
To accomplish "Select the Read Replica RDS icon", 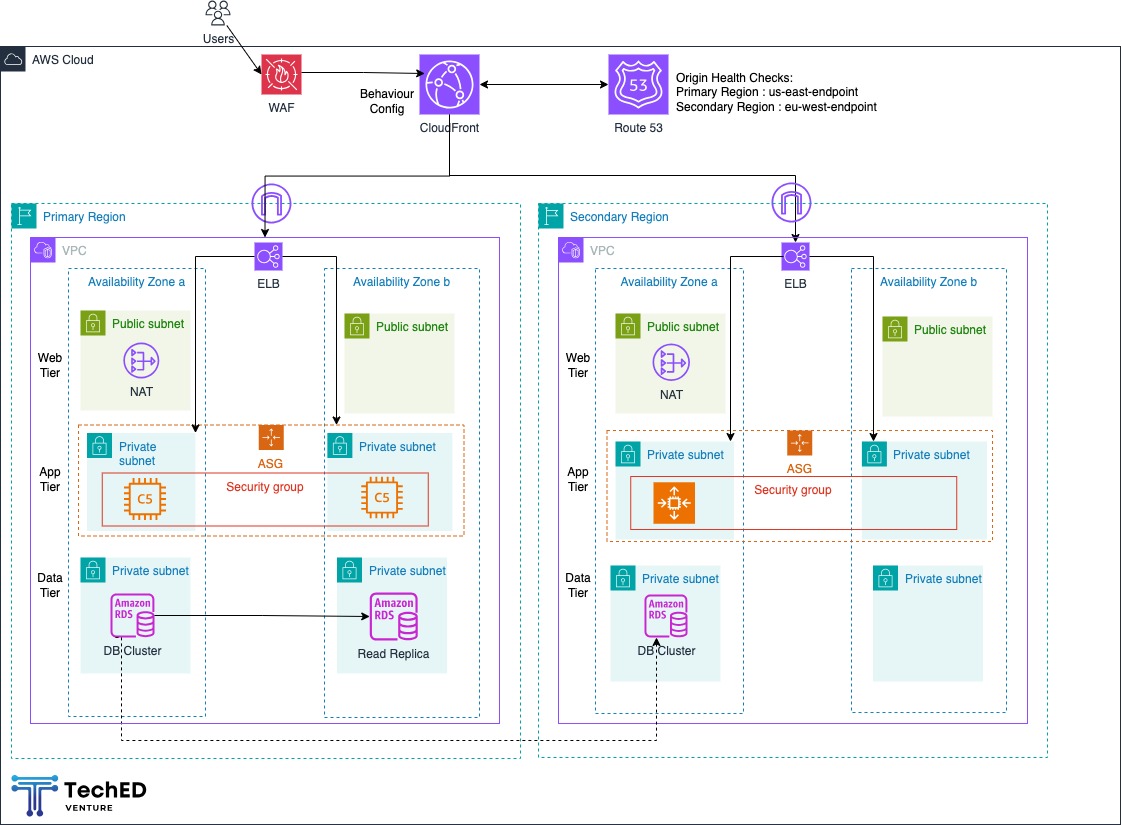I will pos(394,616).
